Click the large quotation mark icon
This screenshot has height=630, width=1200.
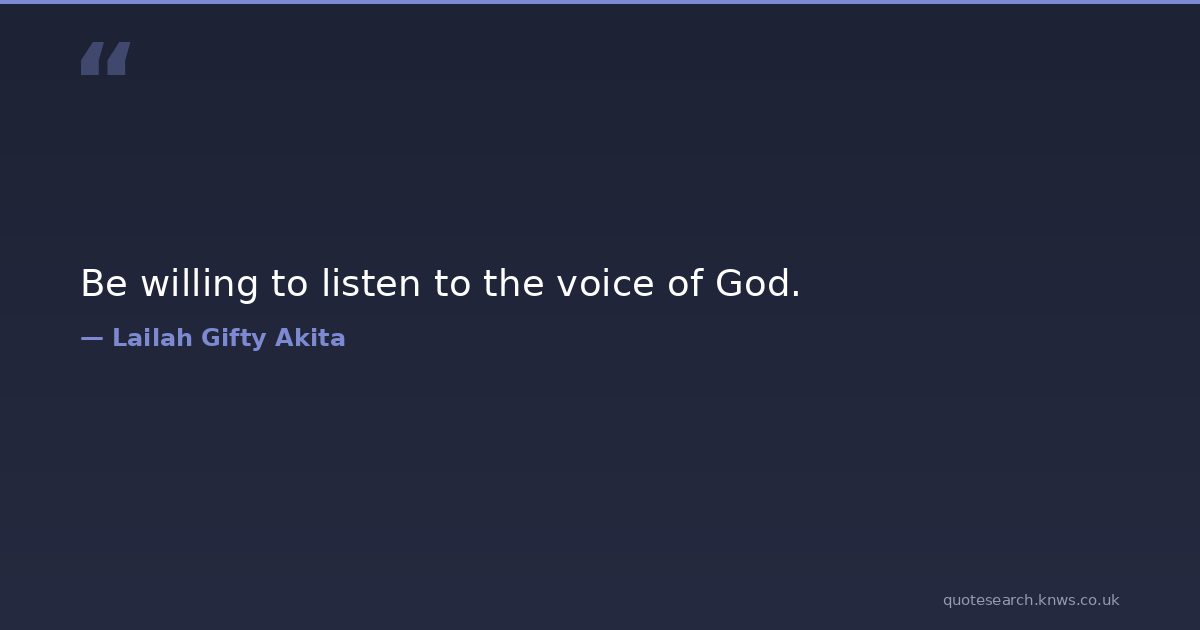(105, 59)
